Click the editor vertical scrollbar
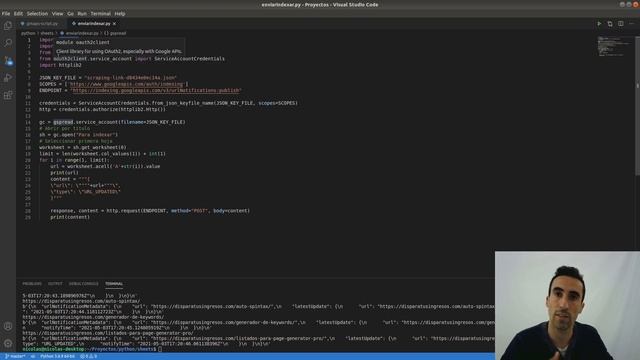This screenshot has width=640, height=360. point(637,106)
